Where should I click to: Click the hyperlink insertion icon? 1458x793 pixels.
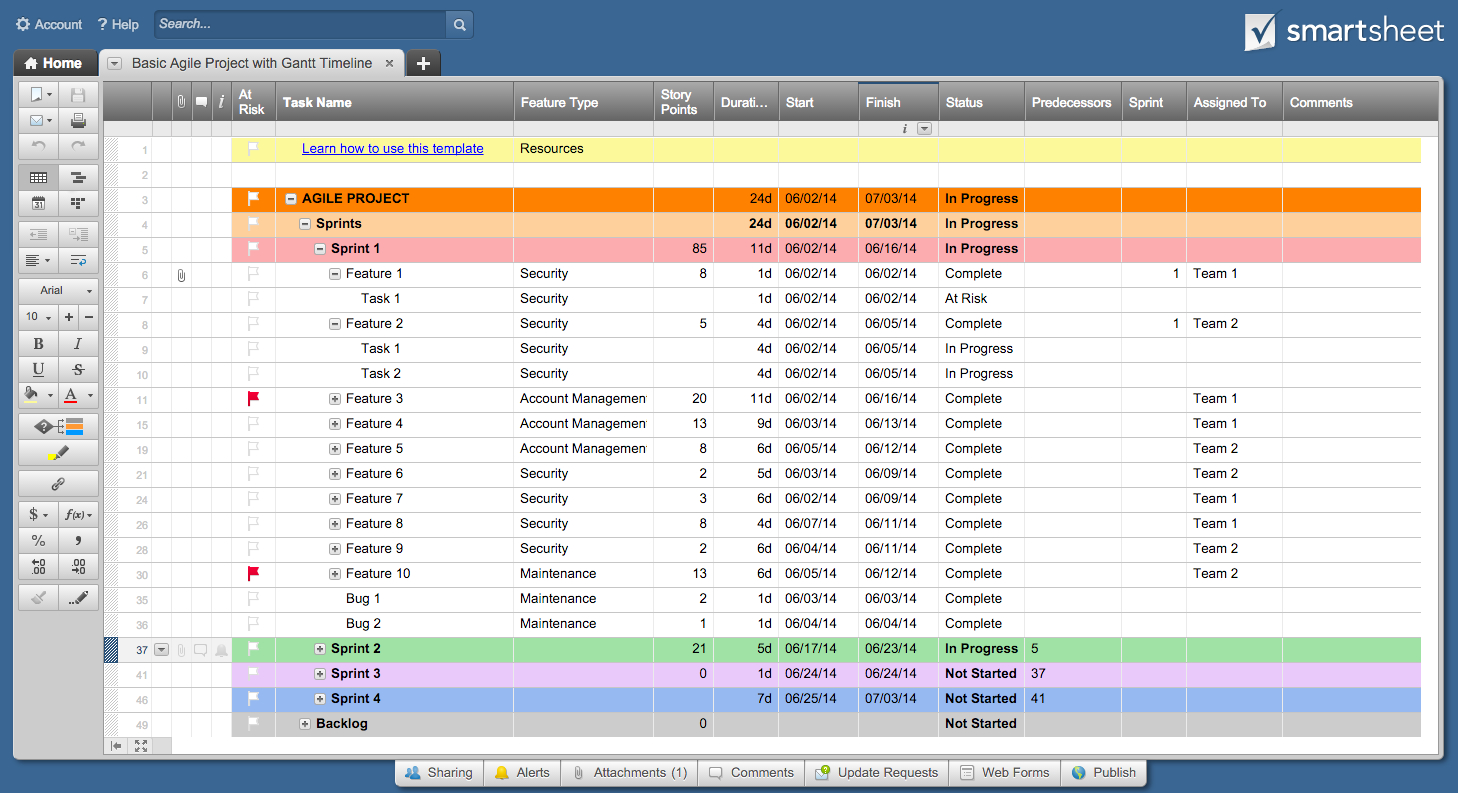[x=58, y=483]
